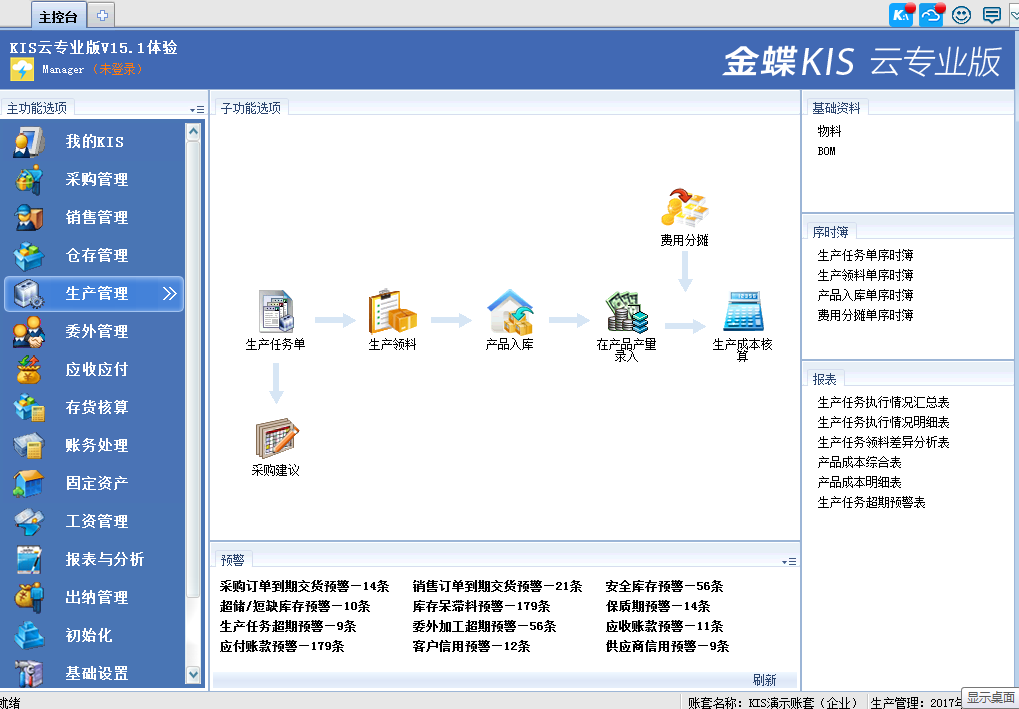Open 生产任务超期预警表 report

click(871, 502)
